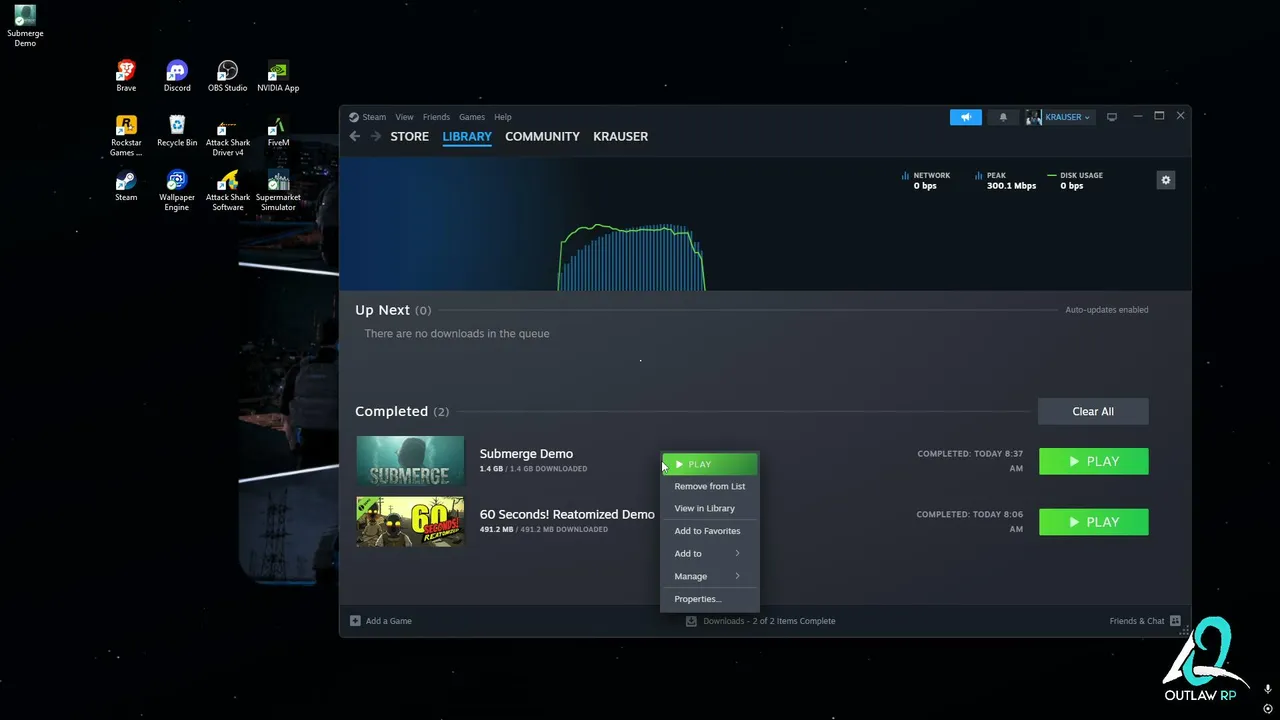Open the FiveM desktop shortcut
Screen dimensions: 1280x720
pos(278,131)
